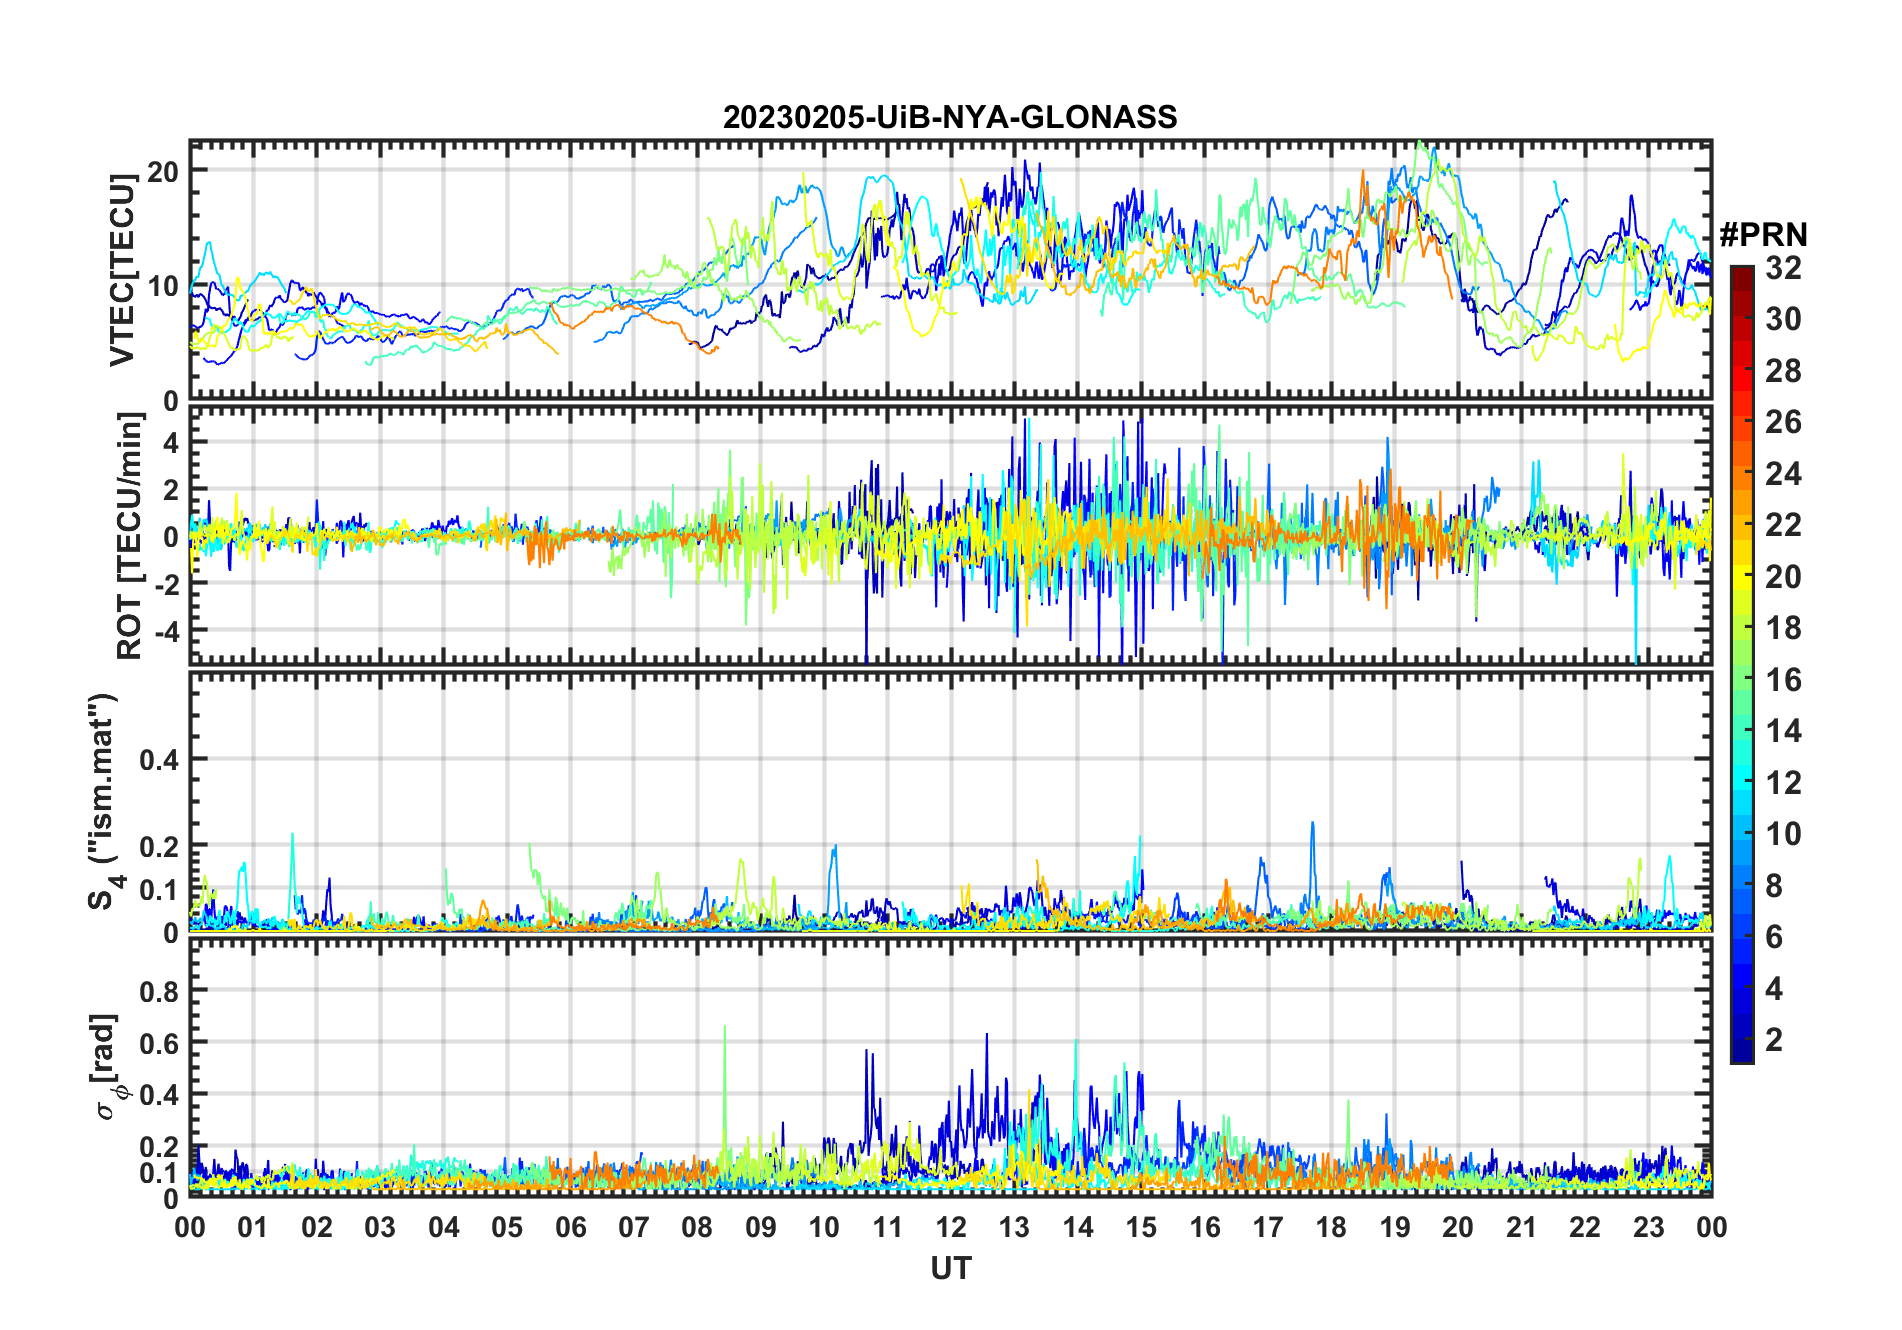Click the S4 ("ism.mat") y-axis label

pos(105,802)
